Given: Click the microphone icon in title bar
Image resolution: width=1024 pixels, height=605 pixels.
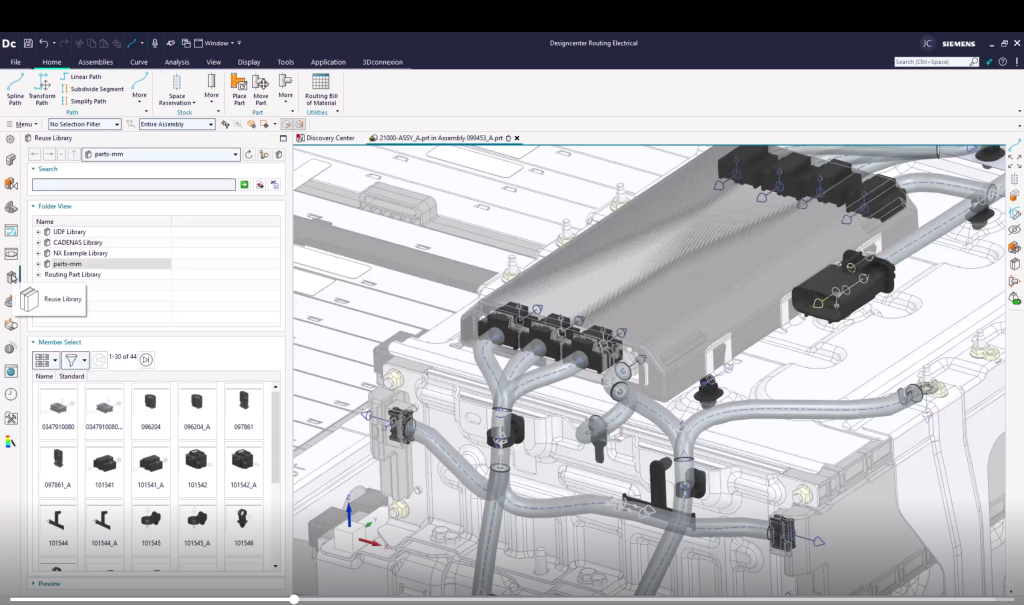Looking at the screenshot, I should coord(155,43).
